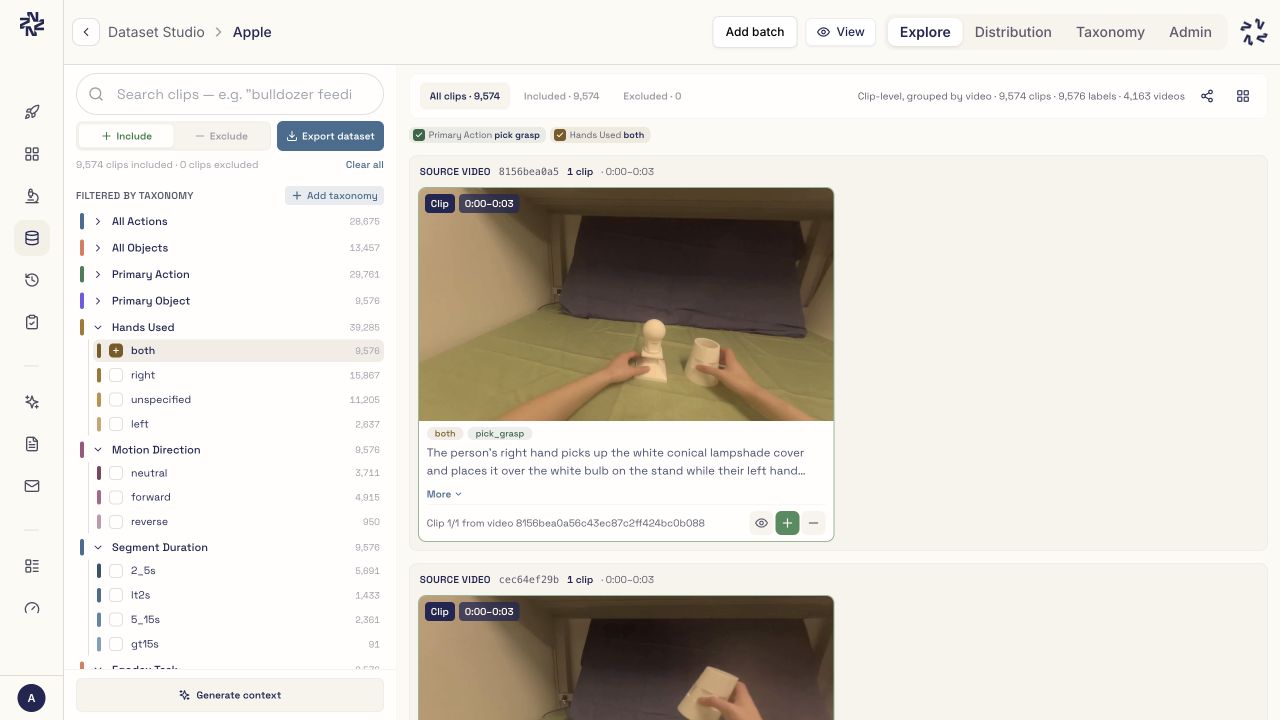
Task: Open the microscope icon in sidebar
Action: (32, 196)
